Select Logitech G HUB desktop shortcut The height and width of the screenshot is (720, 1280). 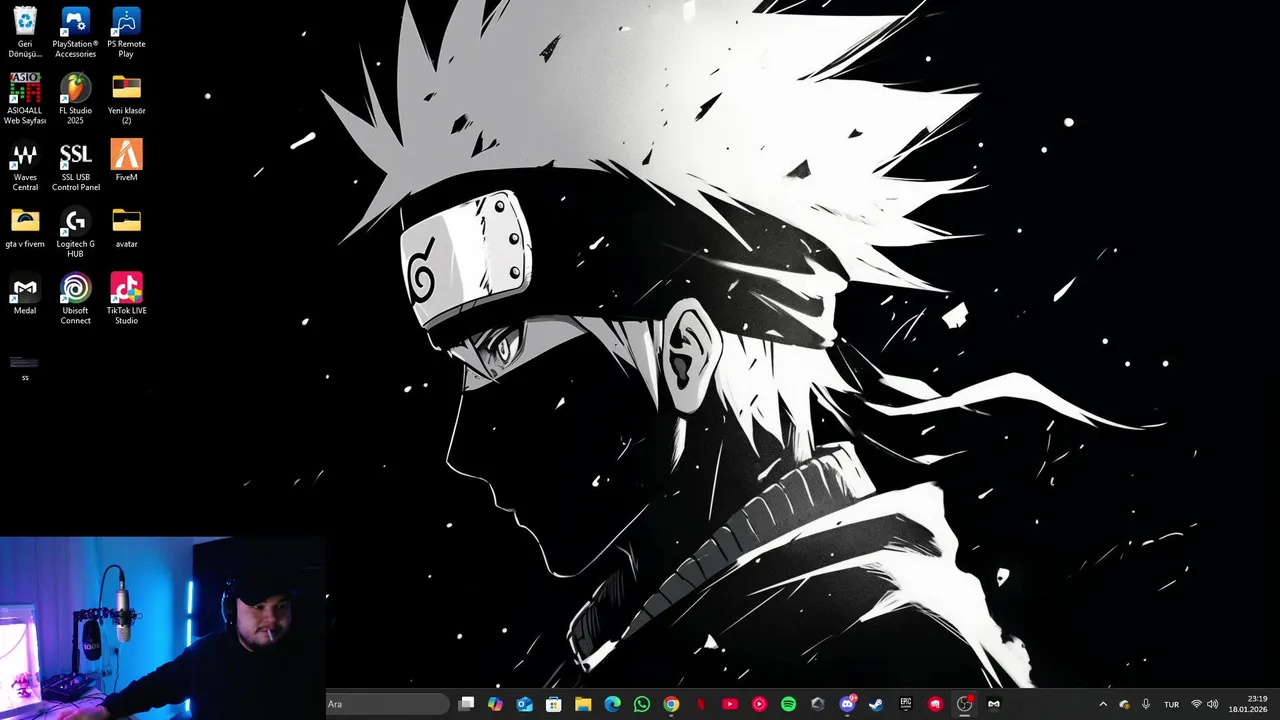[x=75, y=233]
